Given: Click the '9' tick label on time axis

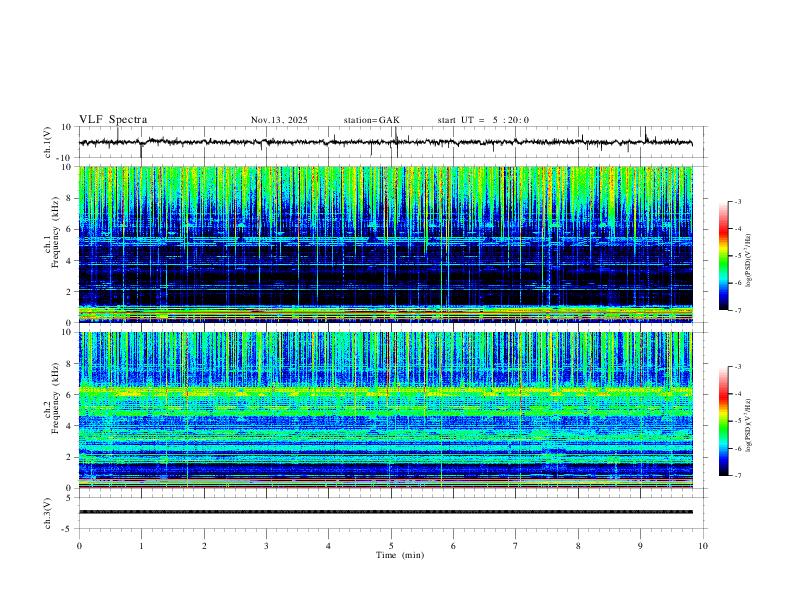Looking at the screenshot, I should 640,546.
